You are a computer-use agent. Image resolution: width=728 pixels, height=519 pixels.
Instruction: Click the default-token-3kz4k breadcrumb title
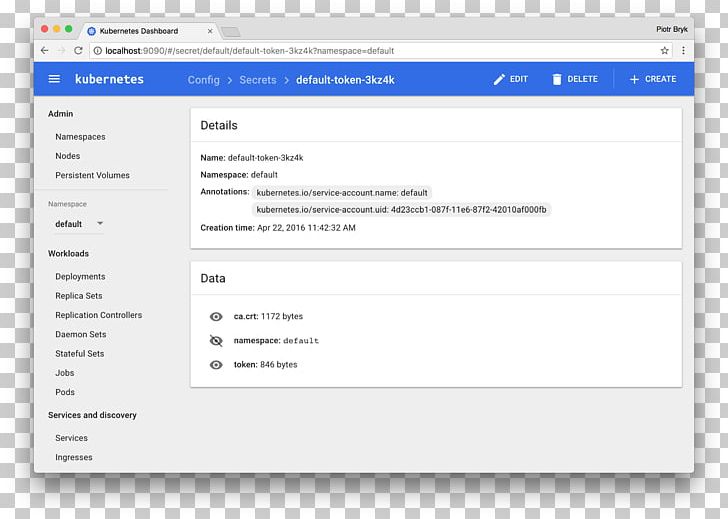345,80
